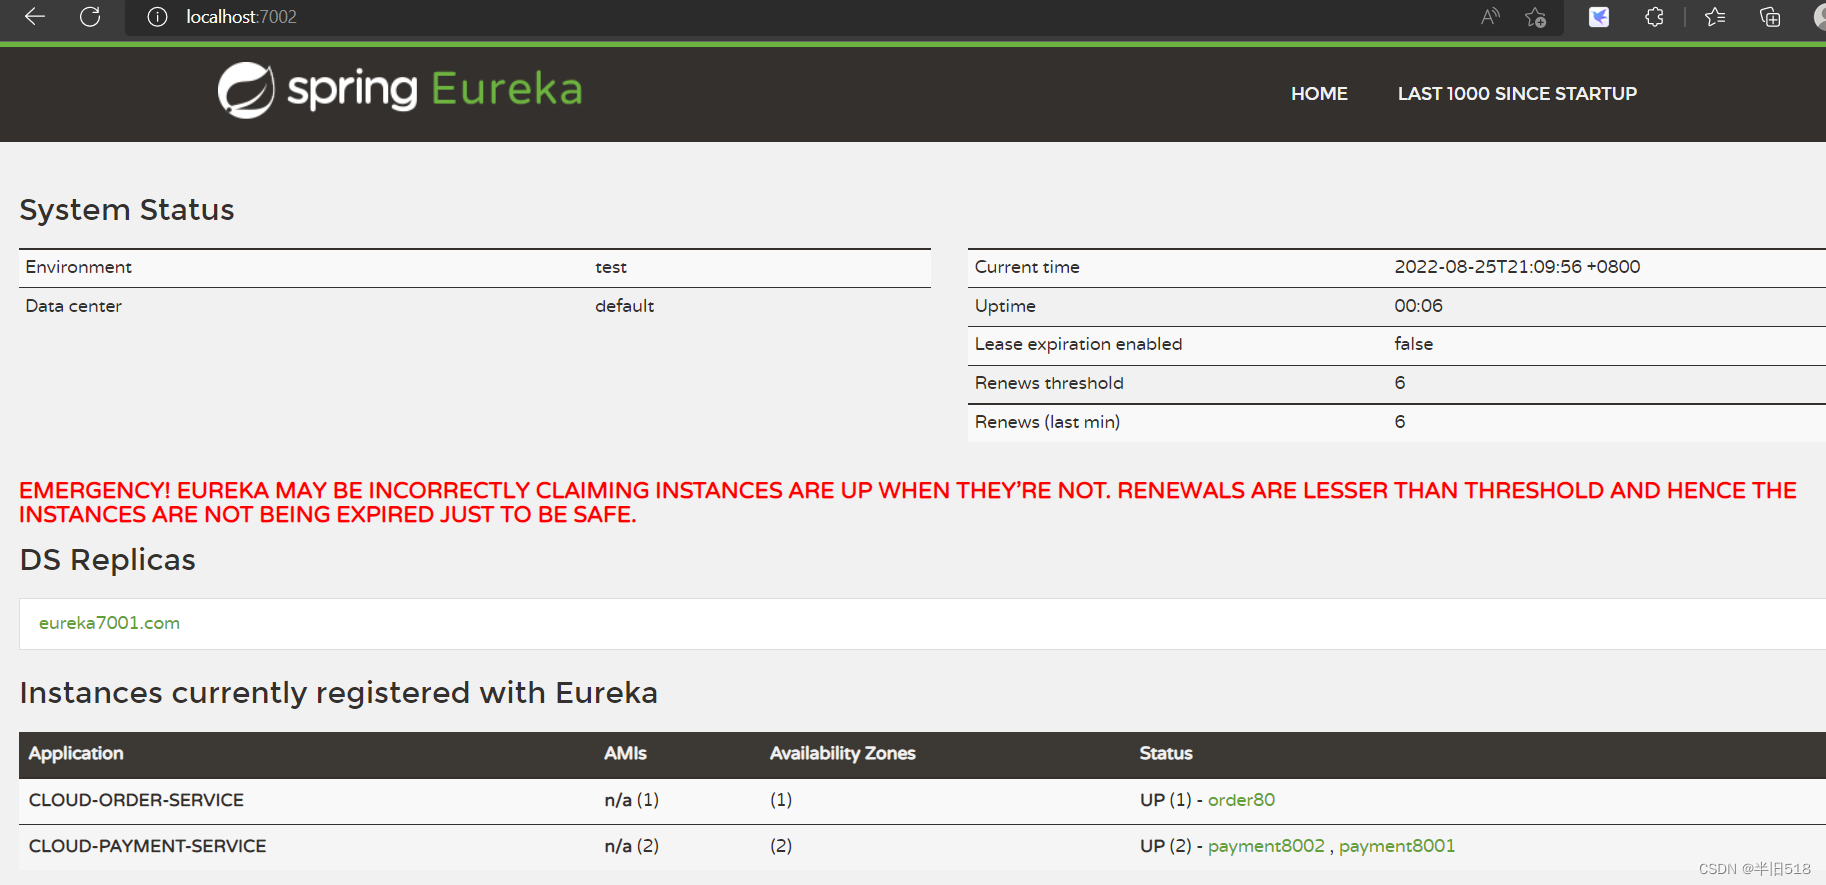Click the Environment label

pyautogui.click(x=78, y=267)
